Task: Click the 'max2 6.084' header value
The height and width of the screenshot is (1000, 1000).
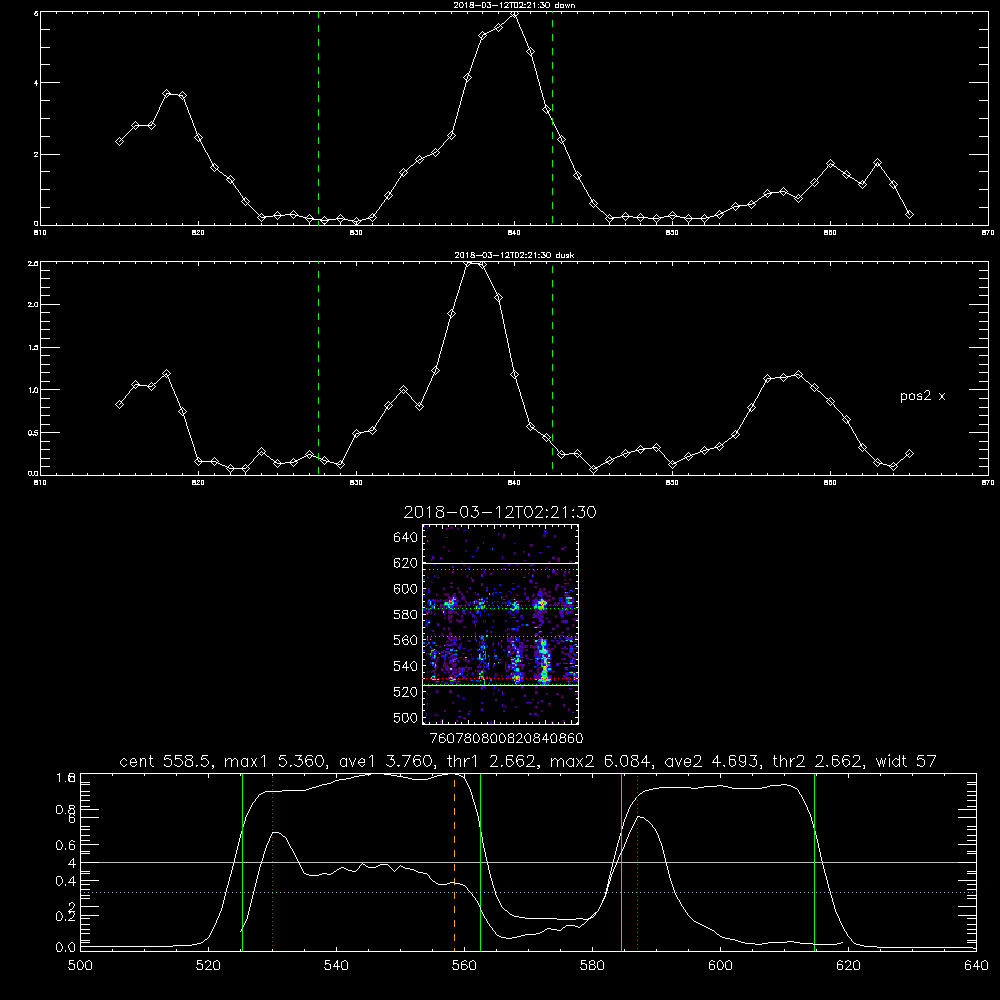Action: tap(600, 761)
